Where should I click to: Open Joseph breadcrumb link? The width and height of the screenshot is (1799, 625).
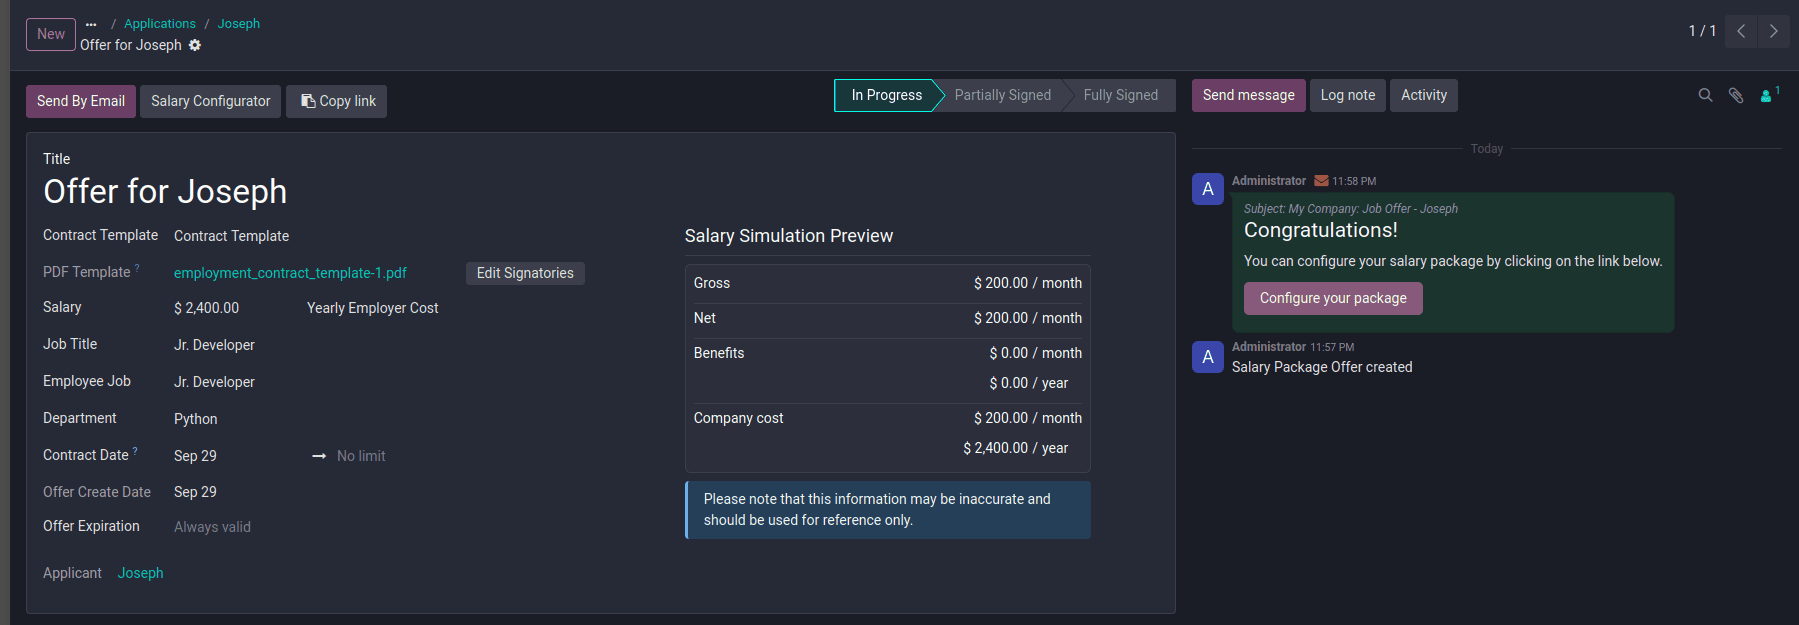pos(239,24)
